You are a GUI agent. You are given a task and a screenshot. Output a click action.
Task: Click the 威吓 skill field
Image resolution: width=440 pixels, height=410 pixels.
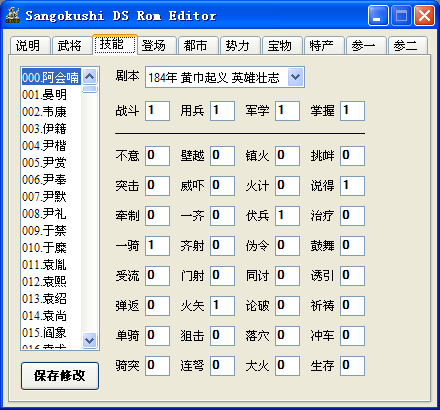click(x=222, y=186)
